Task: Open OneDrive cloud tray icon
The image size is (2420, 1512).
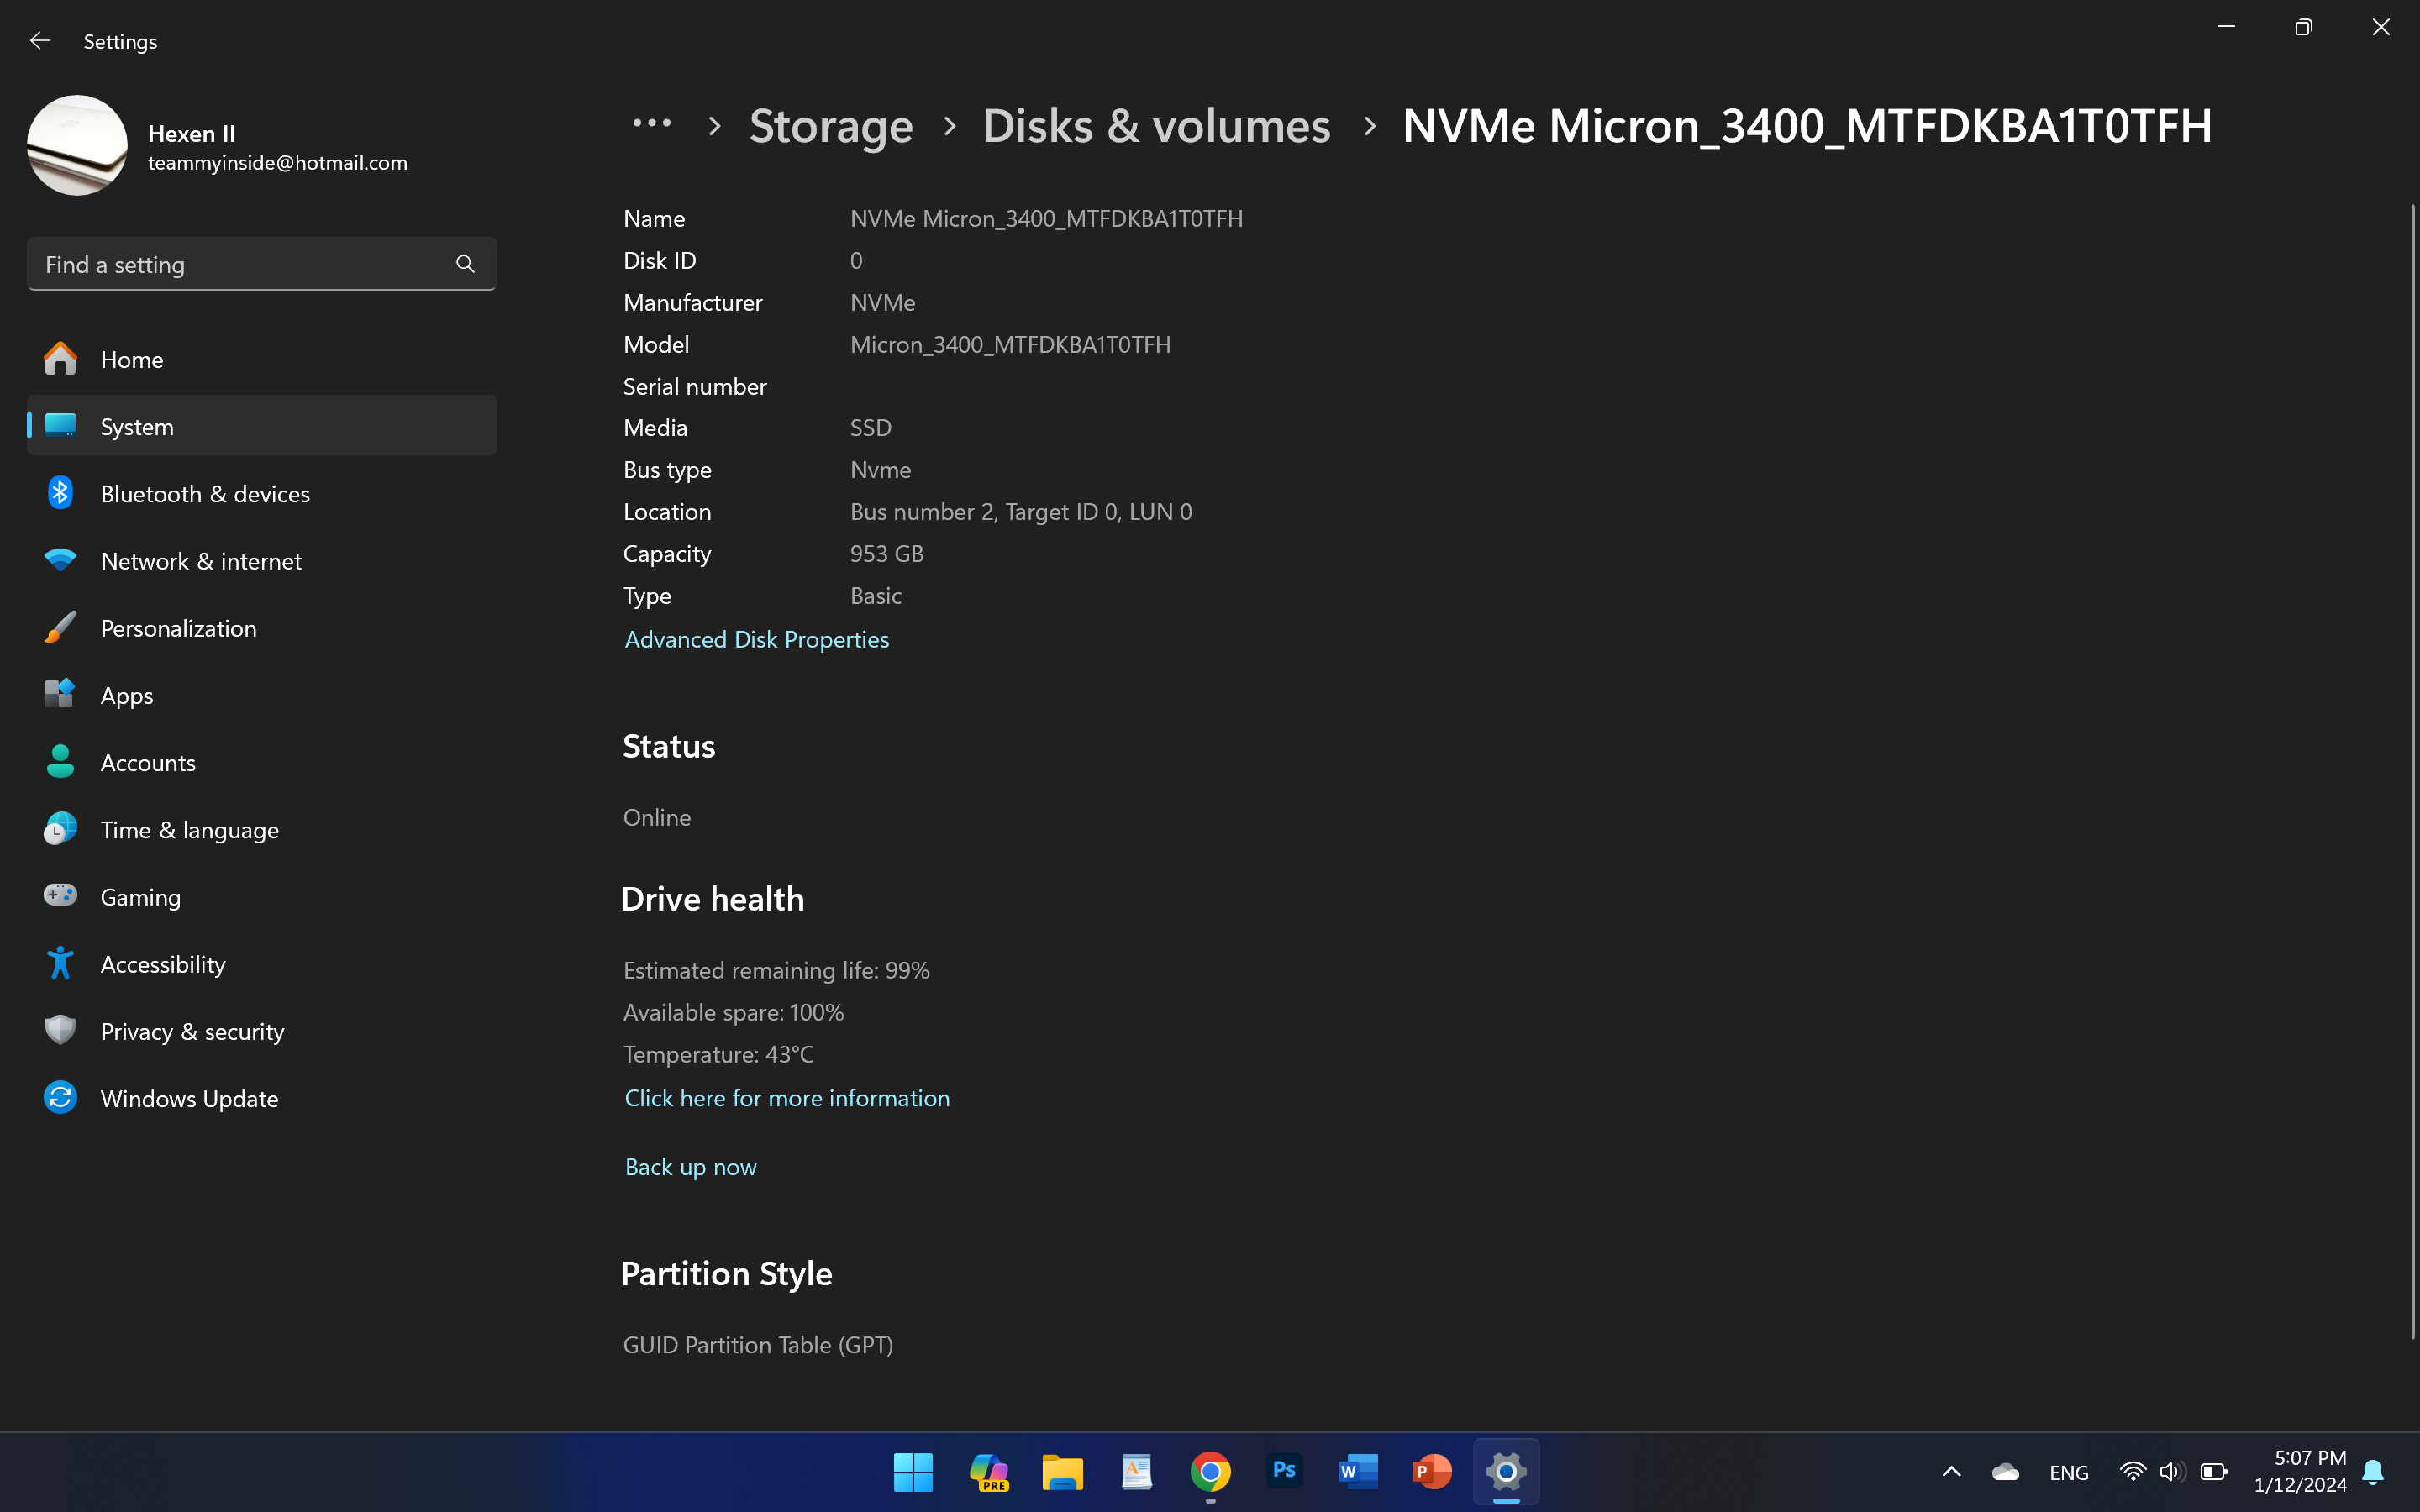Action: point(2005,1472)
